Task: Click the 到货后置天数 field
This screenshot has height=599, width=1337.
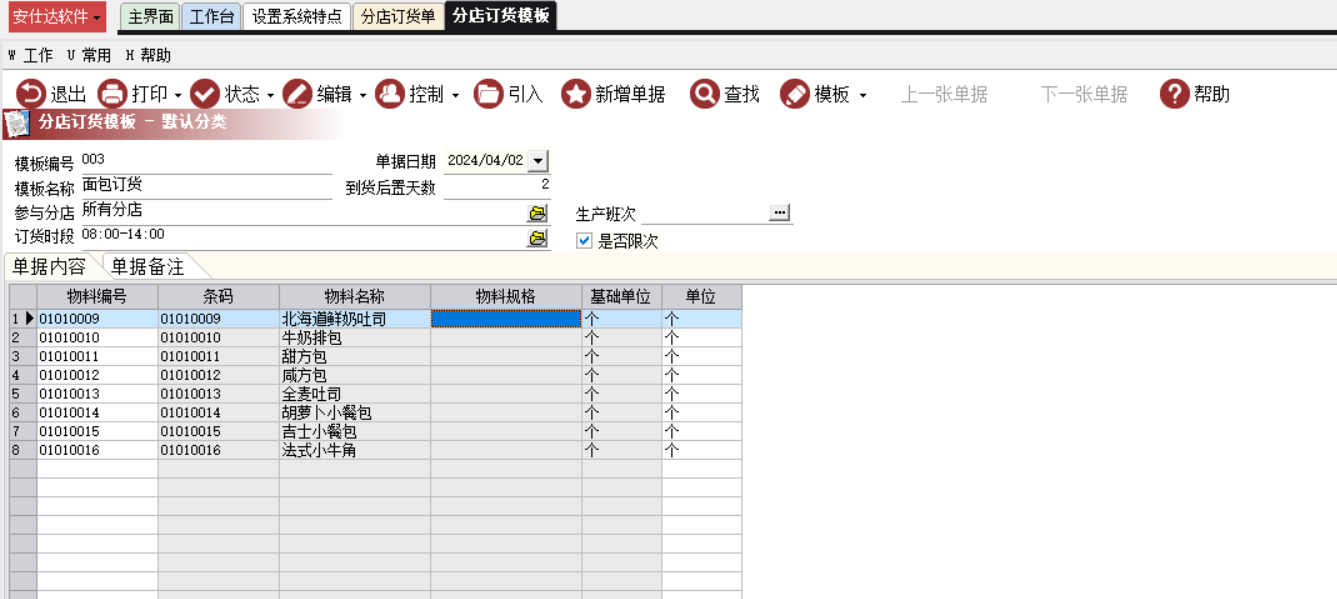Action: tap(497, 186)
